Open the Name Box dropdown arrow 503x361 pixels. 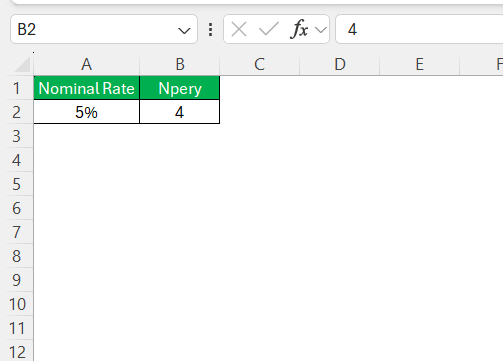[184, 31]
